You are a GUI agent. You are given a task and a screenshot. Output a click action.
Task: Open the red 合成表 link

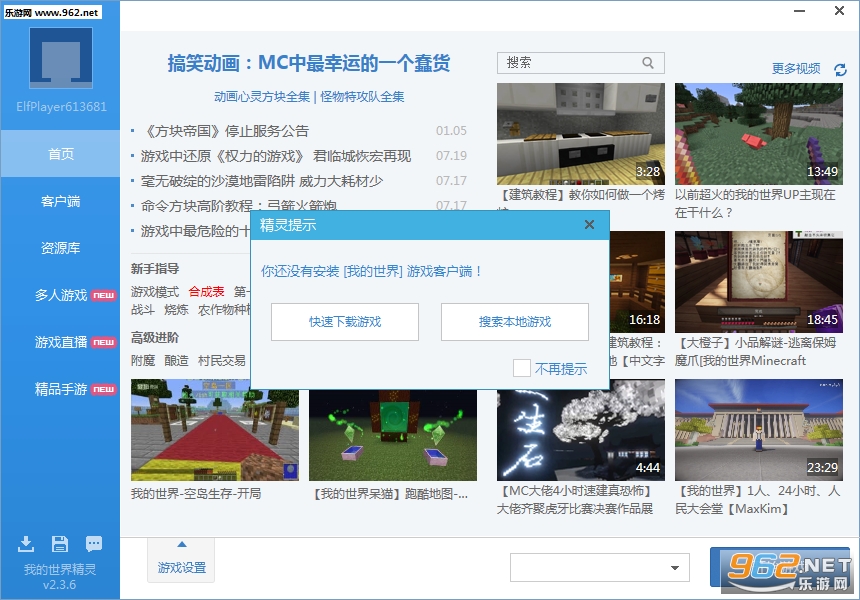click(206, 292)
